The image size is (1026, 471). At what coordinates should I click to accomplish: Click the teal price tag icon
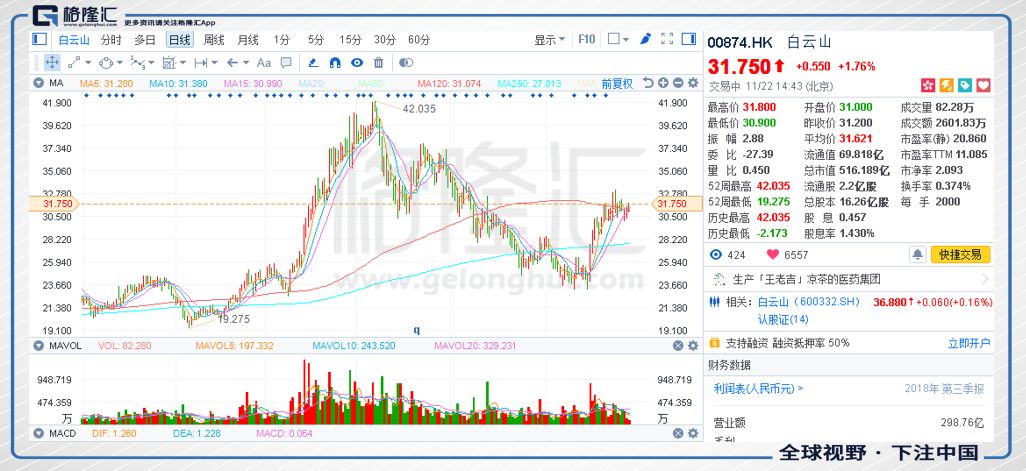pyautogui.click(x=964, y=85)
